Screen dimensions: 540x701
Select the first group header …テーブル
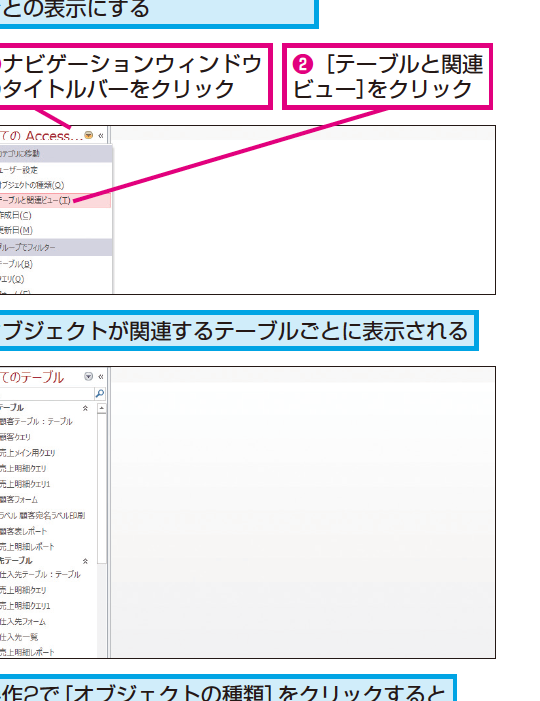point(12,408)
